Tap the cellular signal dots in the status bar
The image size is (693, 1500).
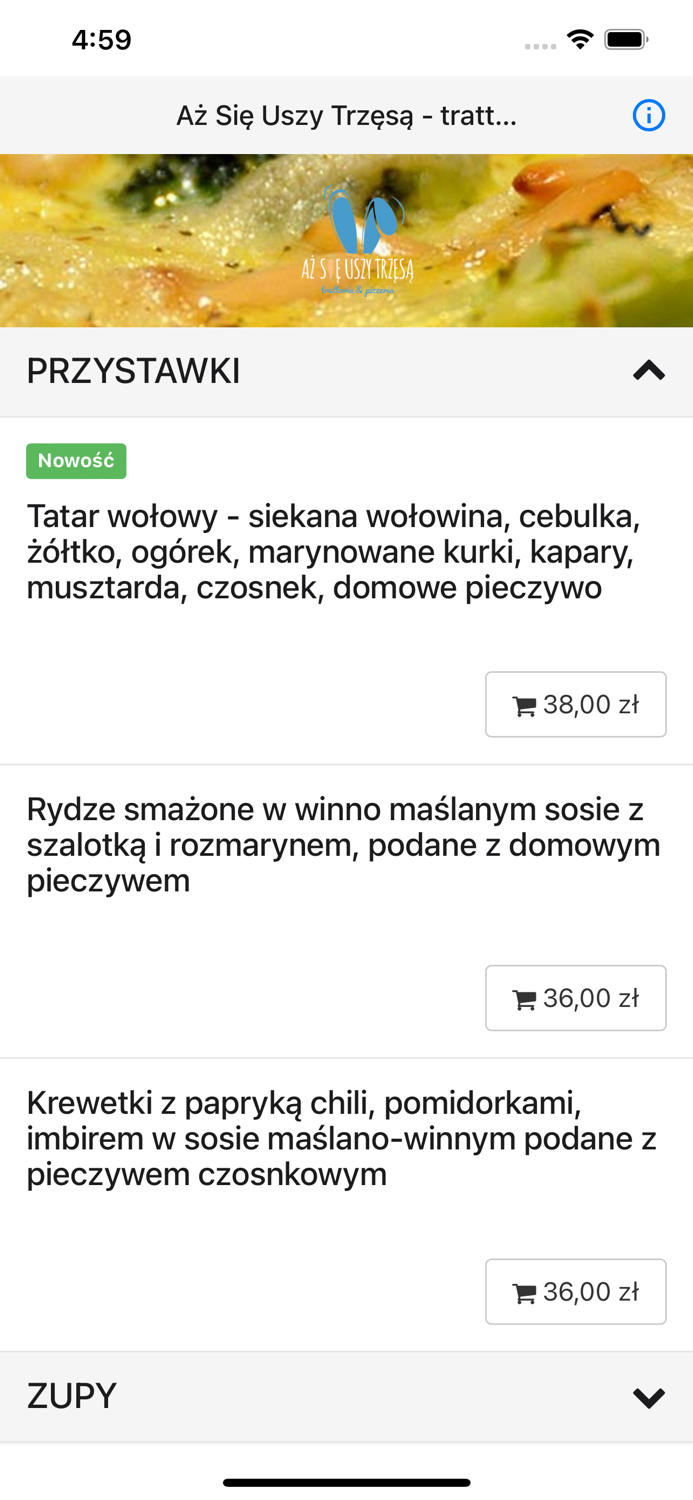539,44
